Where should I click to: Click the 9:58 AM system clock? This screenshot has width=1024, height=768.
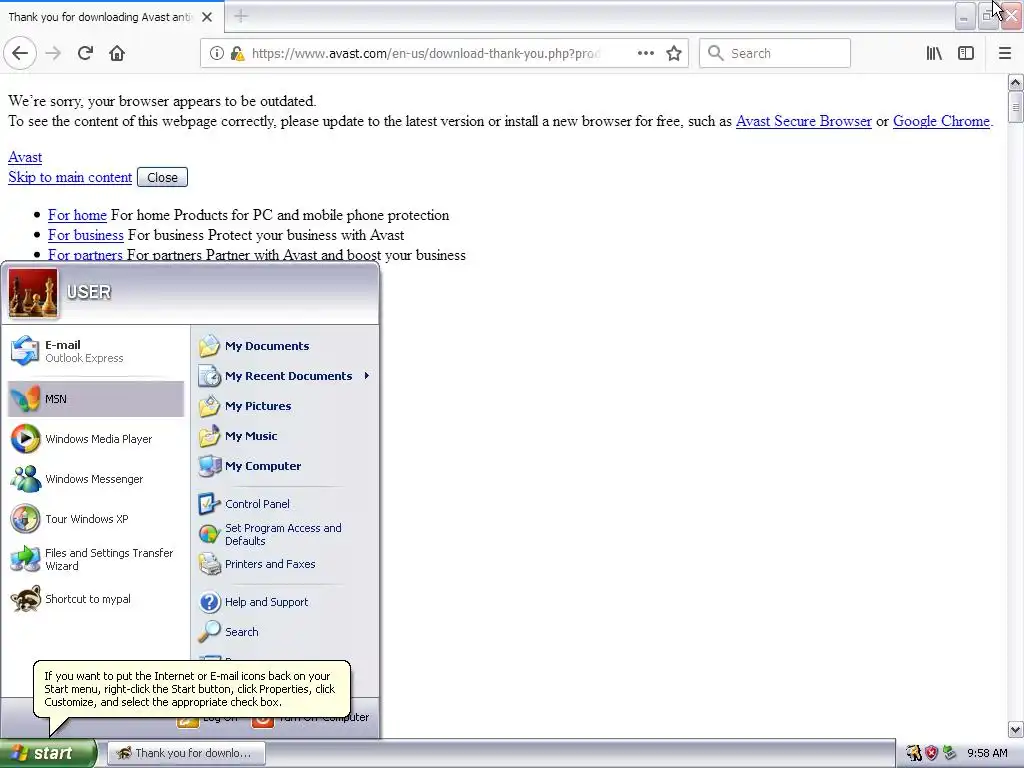(x=987, y=753)
